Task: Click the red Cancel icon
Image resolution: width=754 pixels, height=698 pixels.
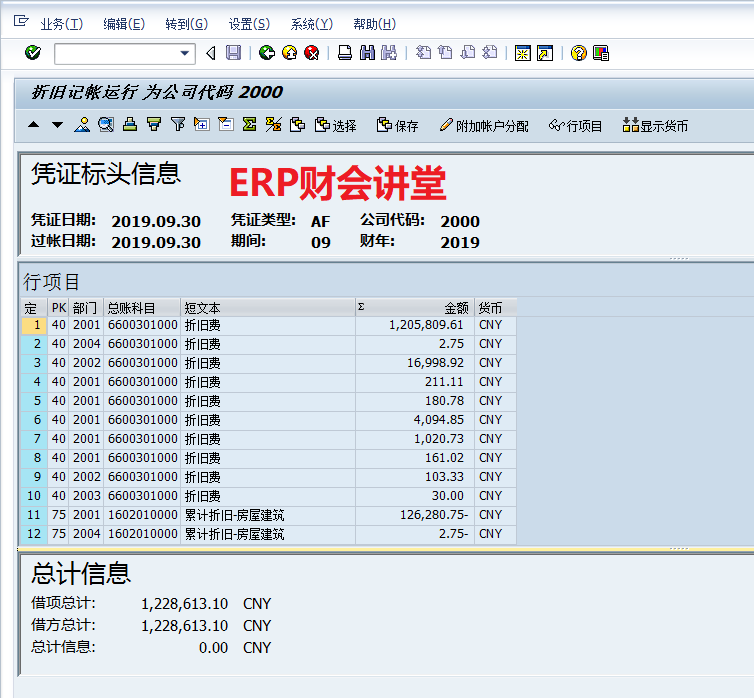Action: pos(312,53)
